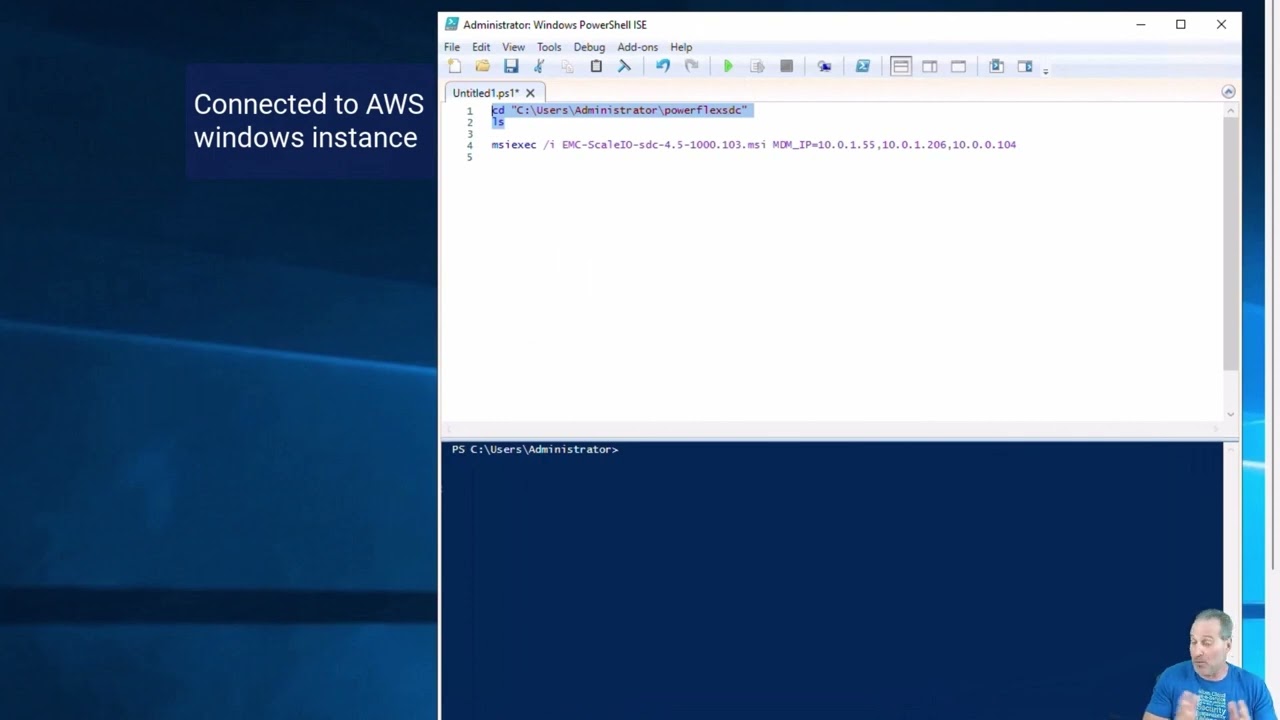Screen dimensions: 1280x720
Task: Click the script pane scroll down arrow
Action: pos(1230,413)
